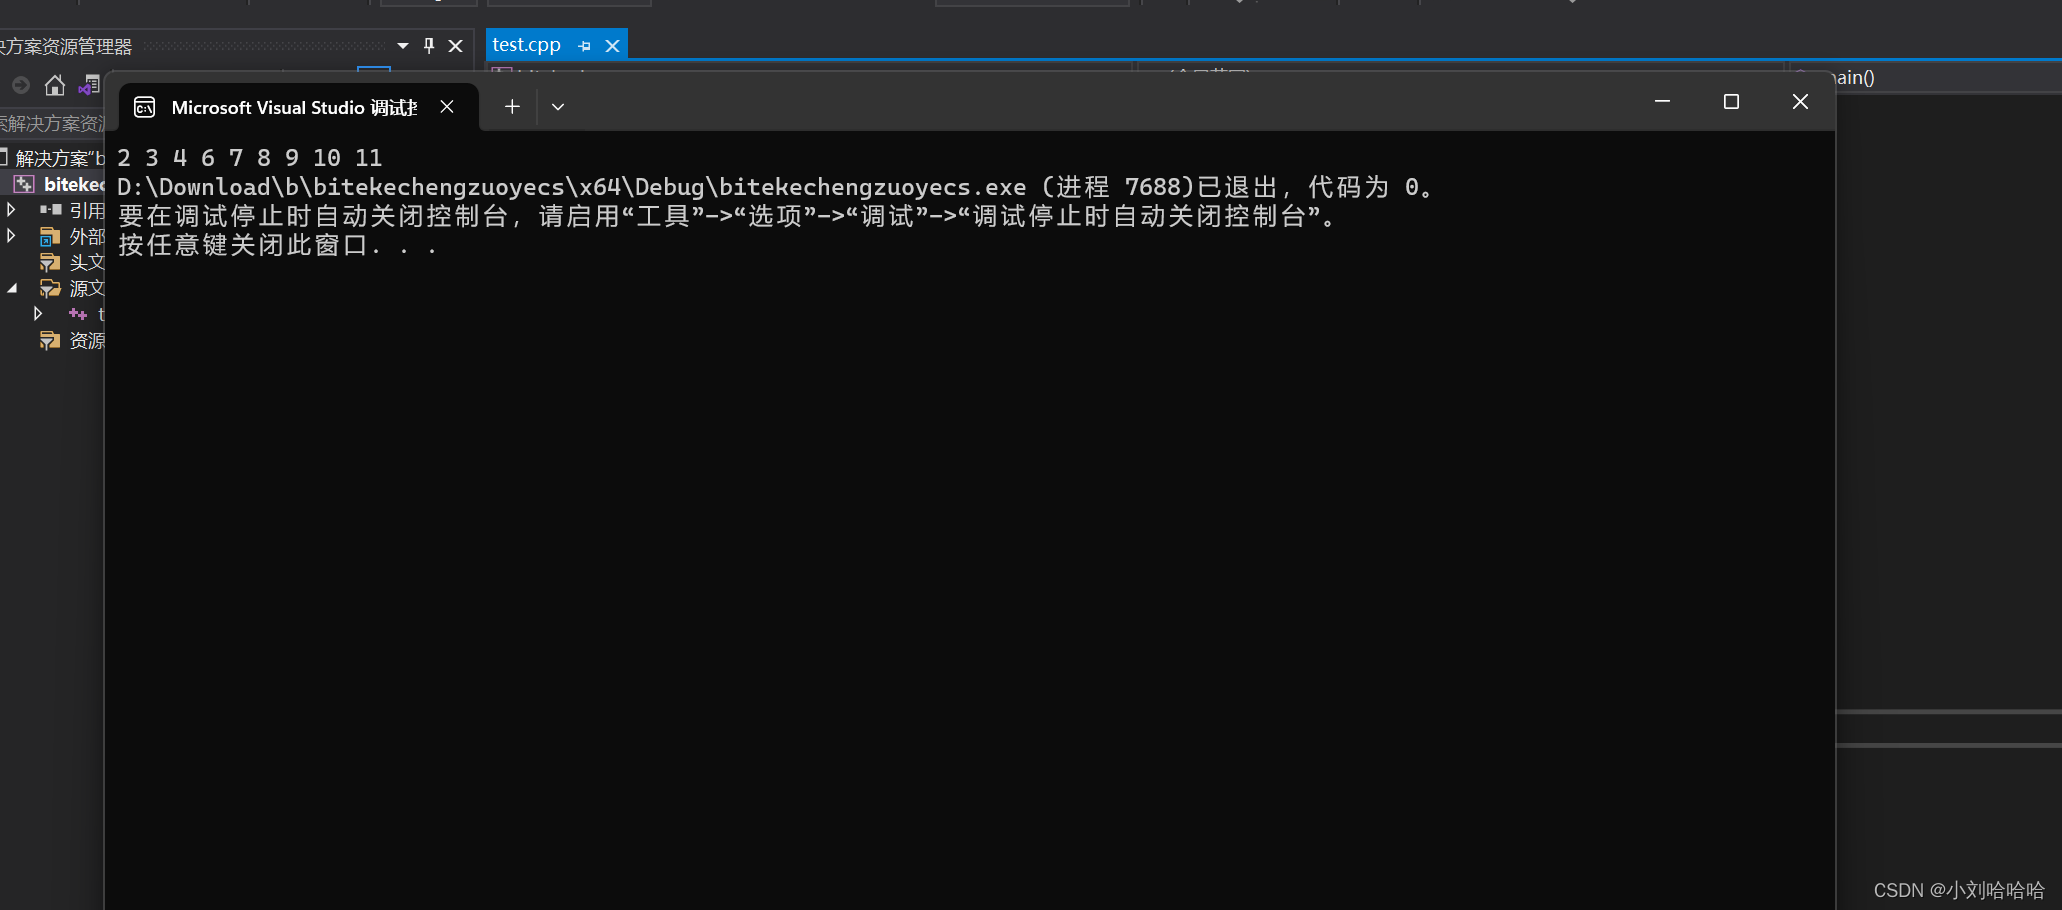Viewport: 2062px width, 910px height.
Task: Click the C++ file icon in the tree
Action: pos(78,314)
